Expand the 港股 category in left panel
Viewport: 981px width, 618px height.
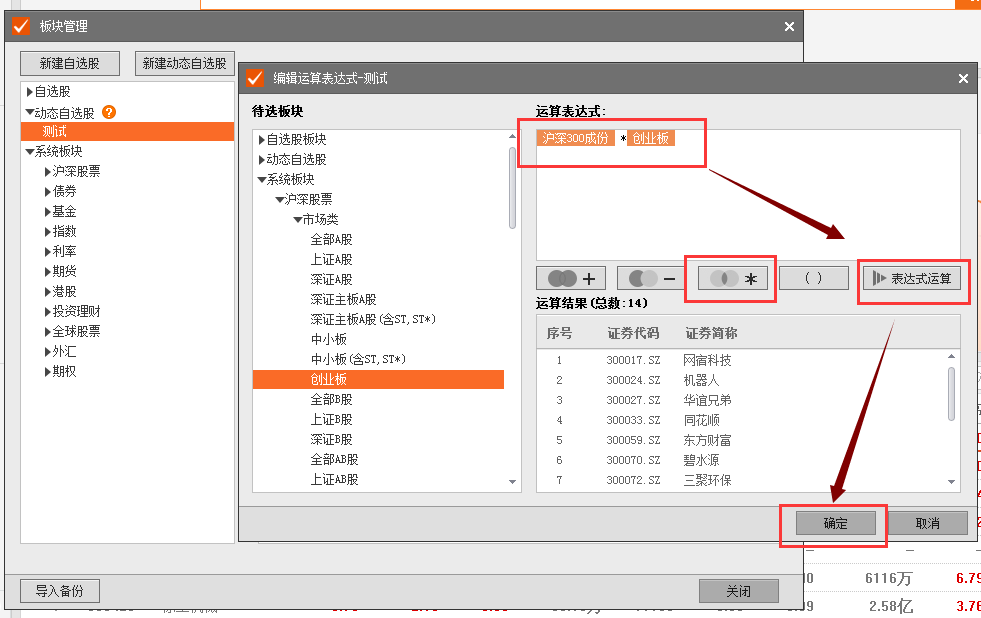coord(48,292)
